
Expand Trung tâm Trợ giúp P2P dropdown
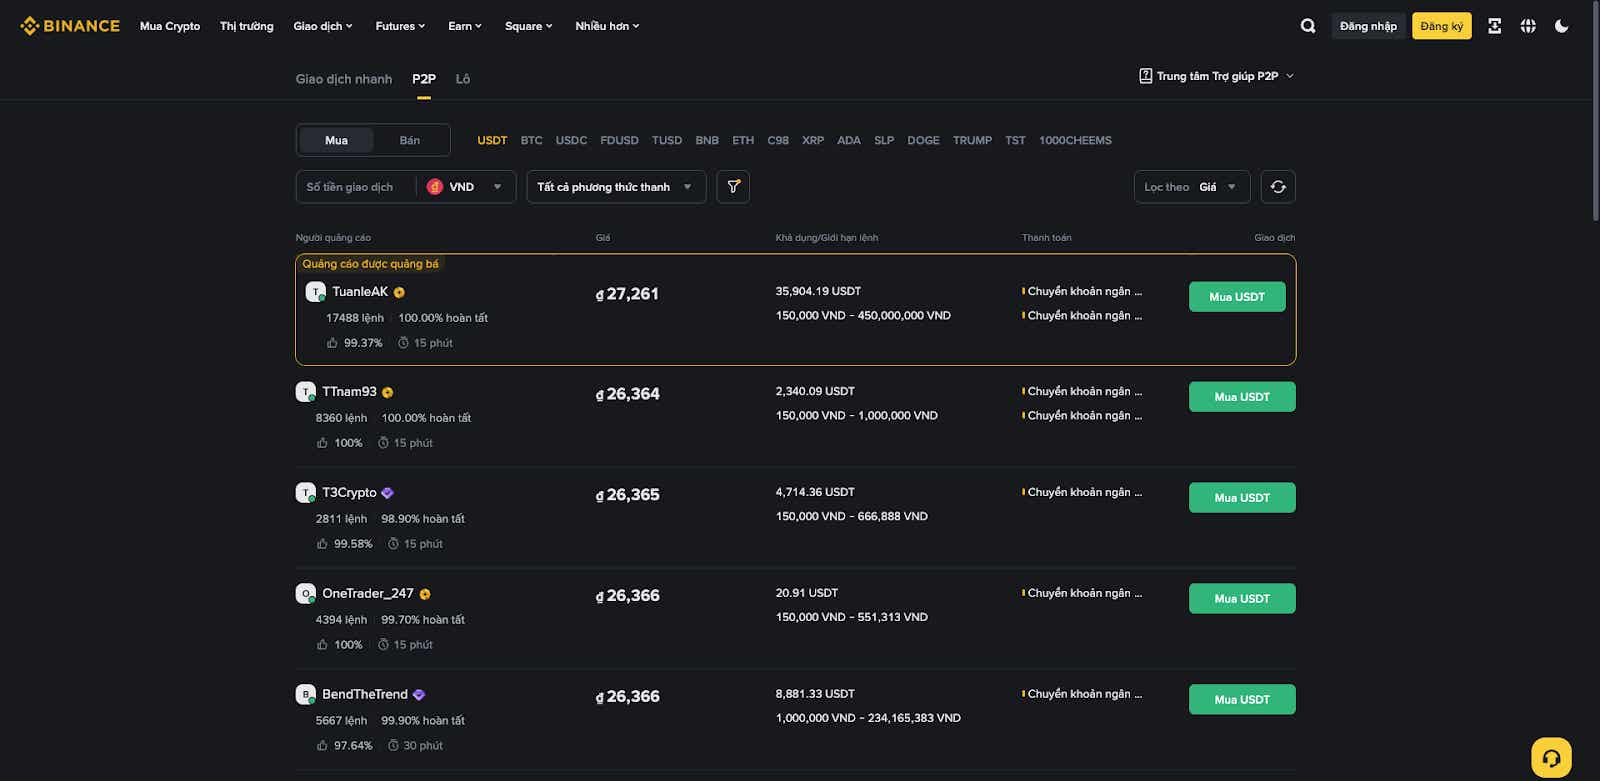1217,76
